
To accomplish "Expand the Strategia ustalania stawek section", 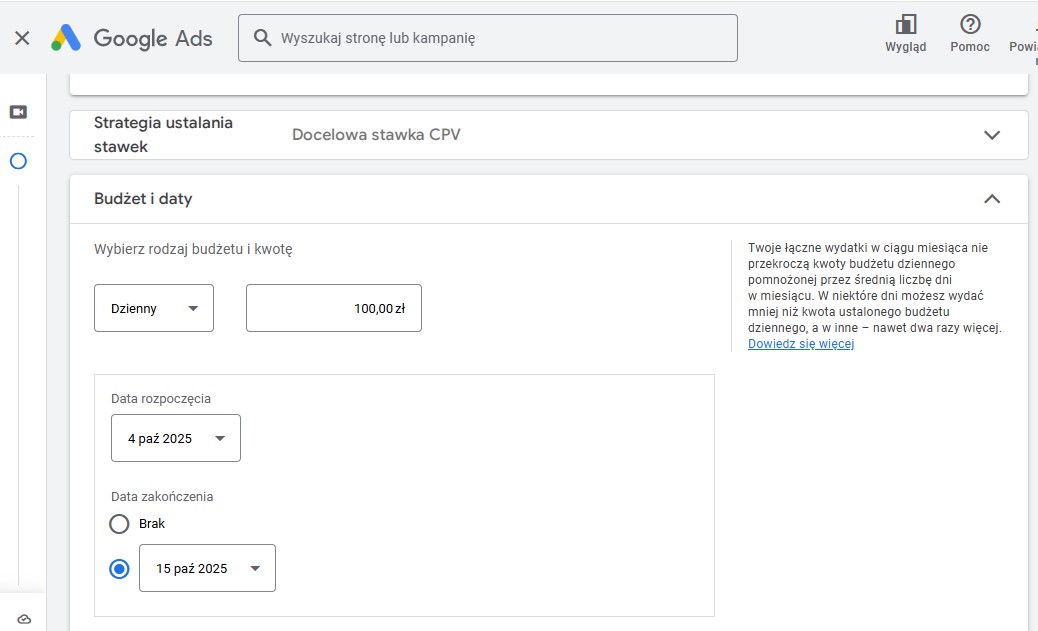I will pyautogui.click(x=991, y=135).
